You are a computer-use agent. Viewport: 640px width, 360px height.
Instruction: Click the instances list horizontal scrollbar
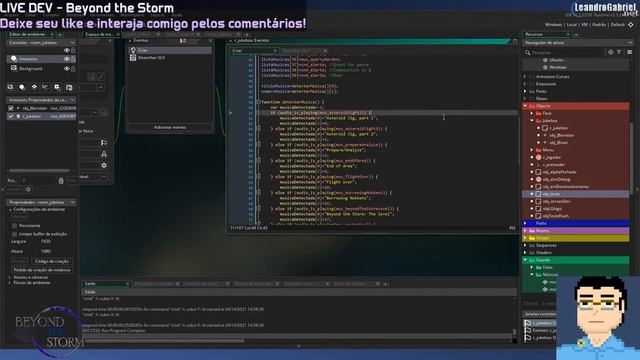click(39, 170)
